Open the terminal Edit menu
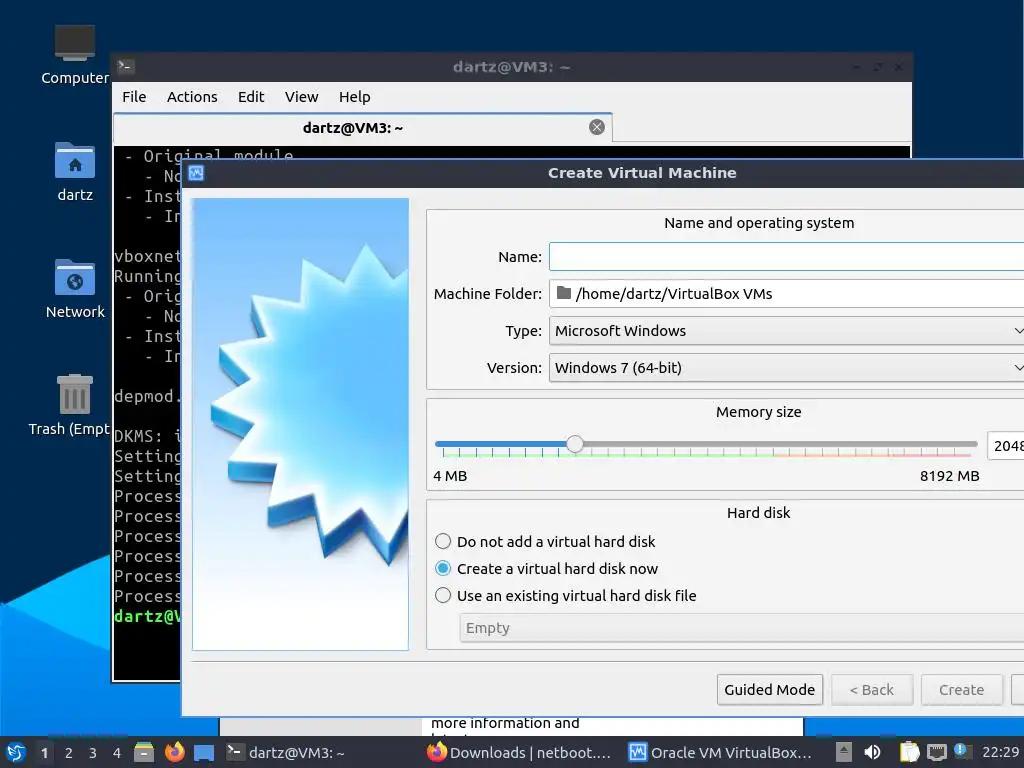The image size is (1024, 768). pyautogui.click(x=251, y=97)
